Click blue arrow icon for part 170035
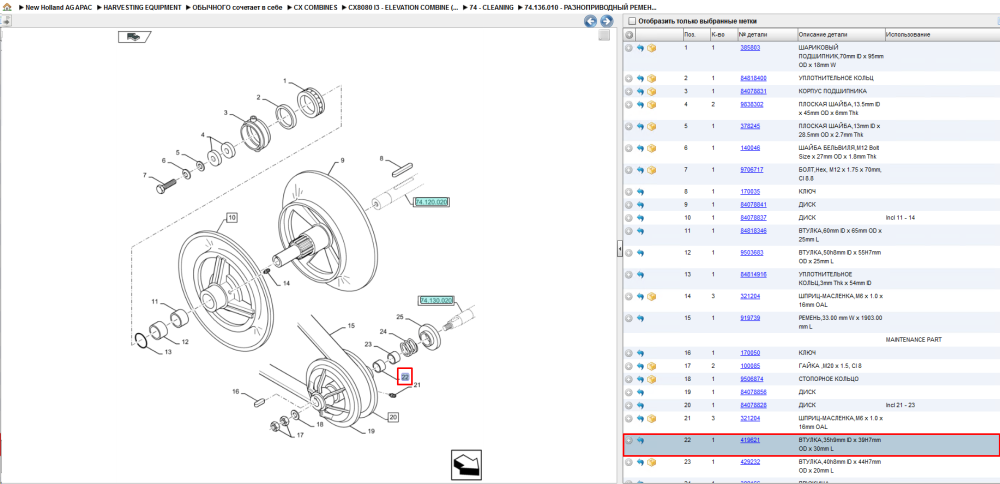This screenshot has height=484, width=1000. (x=640, y=191)
